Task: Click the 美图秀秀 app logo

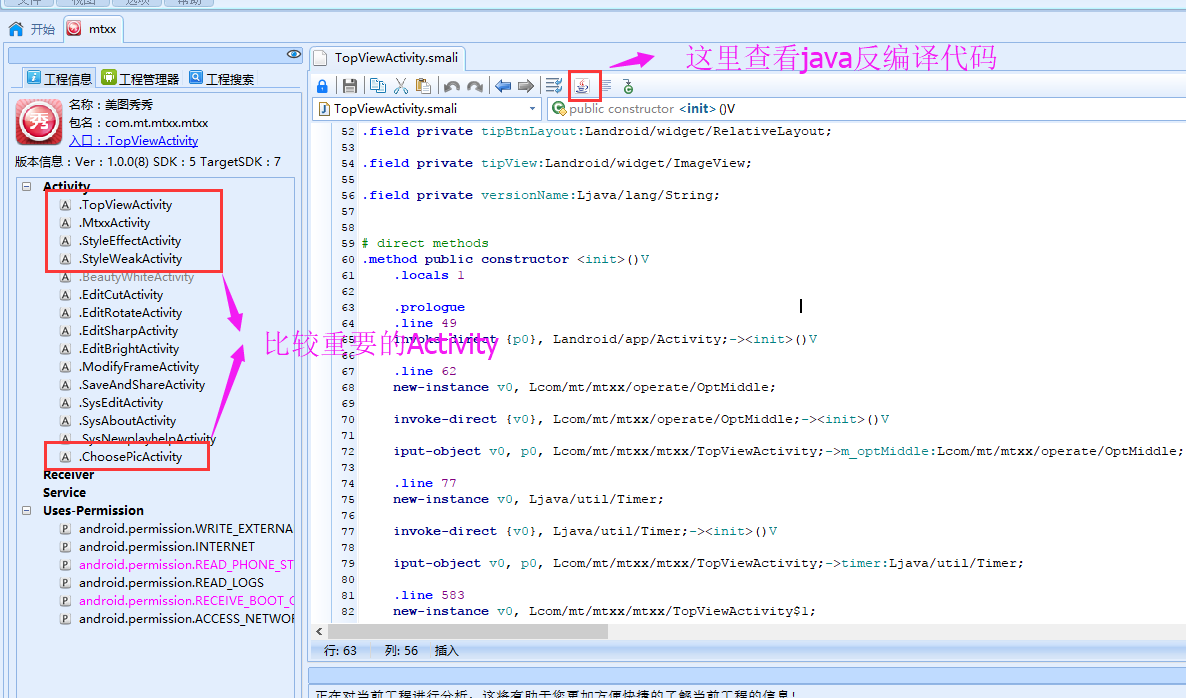Action: pos(39,122)
